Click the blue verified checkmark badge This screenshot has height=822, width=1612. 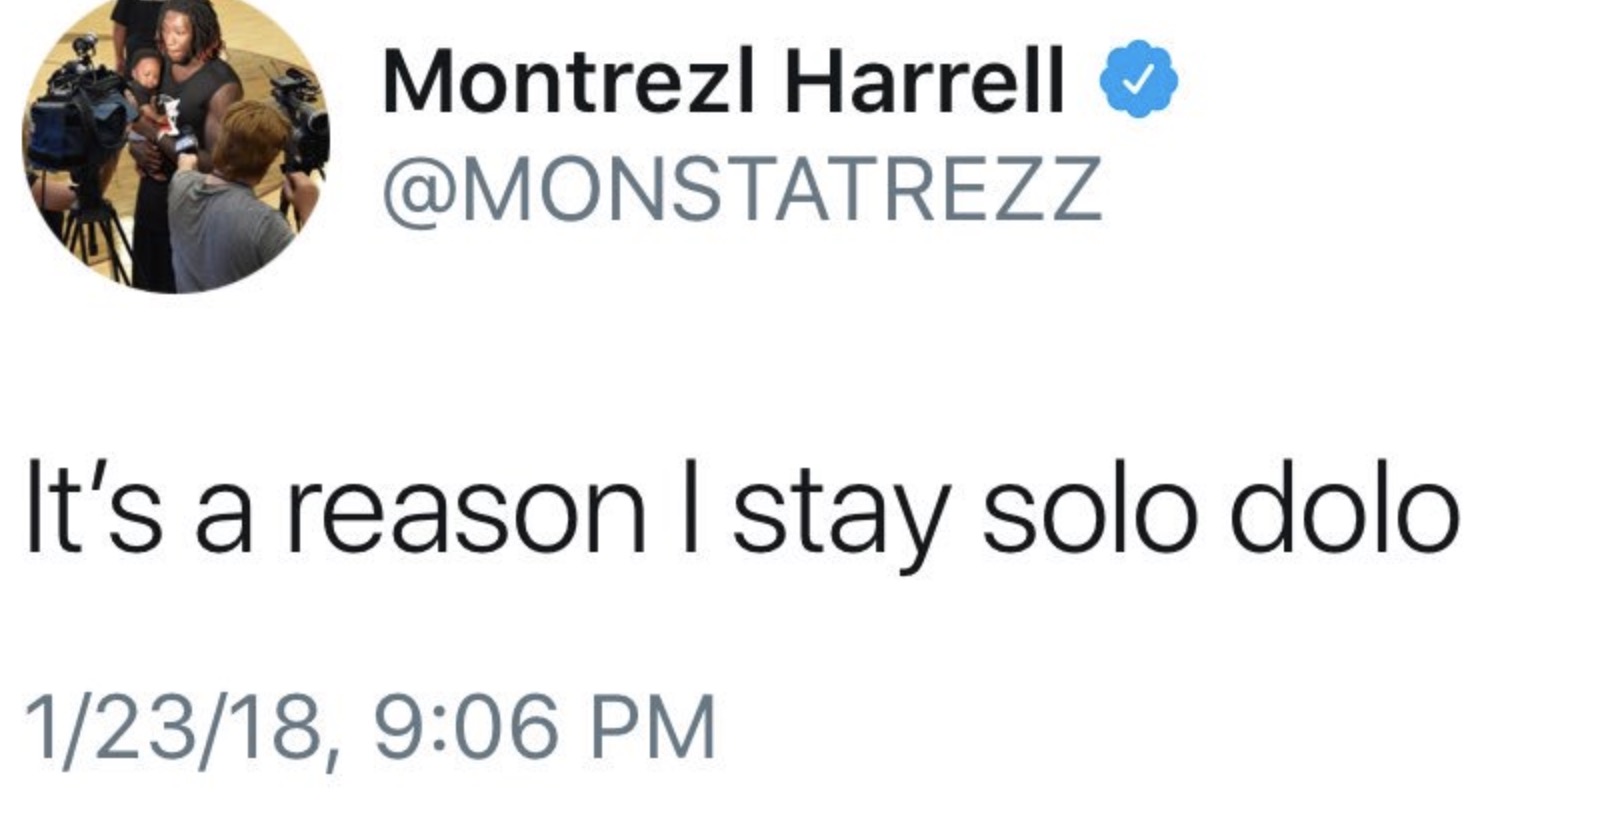pos(1139,80)
